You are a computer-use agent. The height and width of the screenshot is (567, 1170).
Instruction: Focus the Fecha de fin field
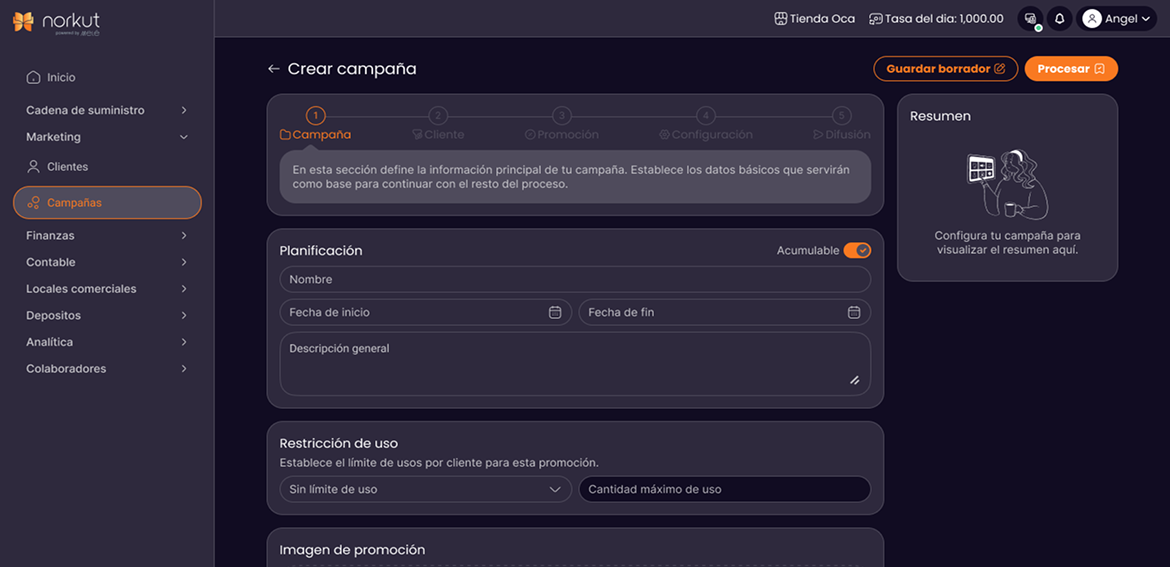coord(725,312)
